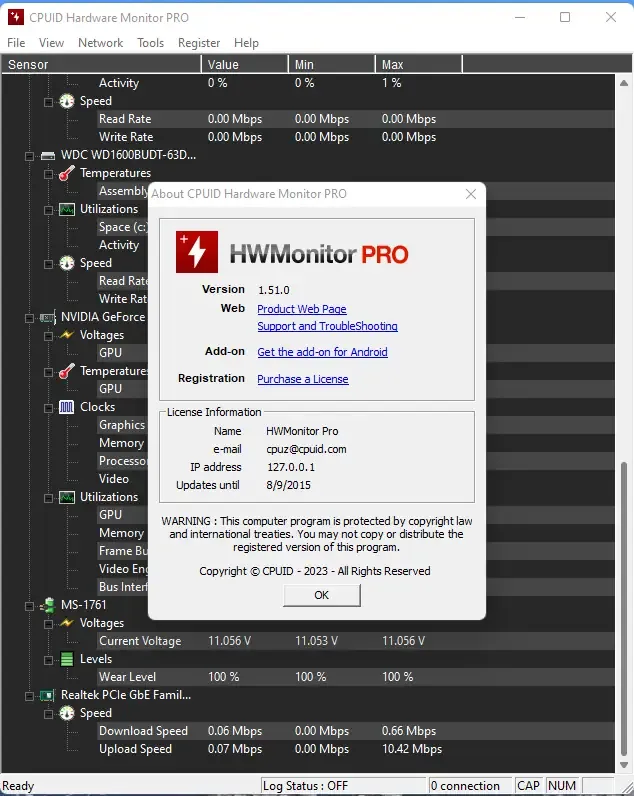Collapse the NVIDIA GeForce node

(x=29, y=318)
